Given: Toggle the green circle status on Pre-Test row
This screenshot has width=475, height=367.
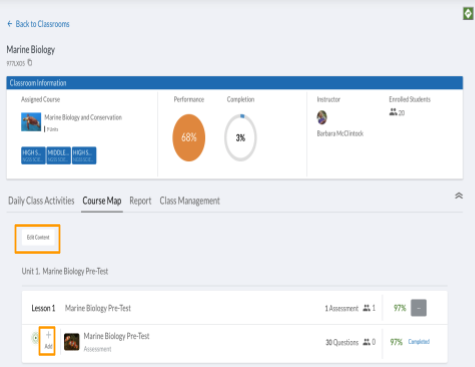Looking at the screenshot, I should pos(35,338).
